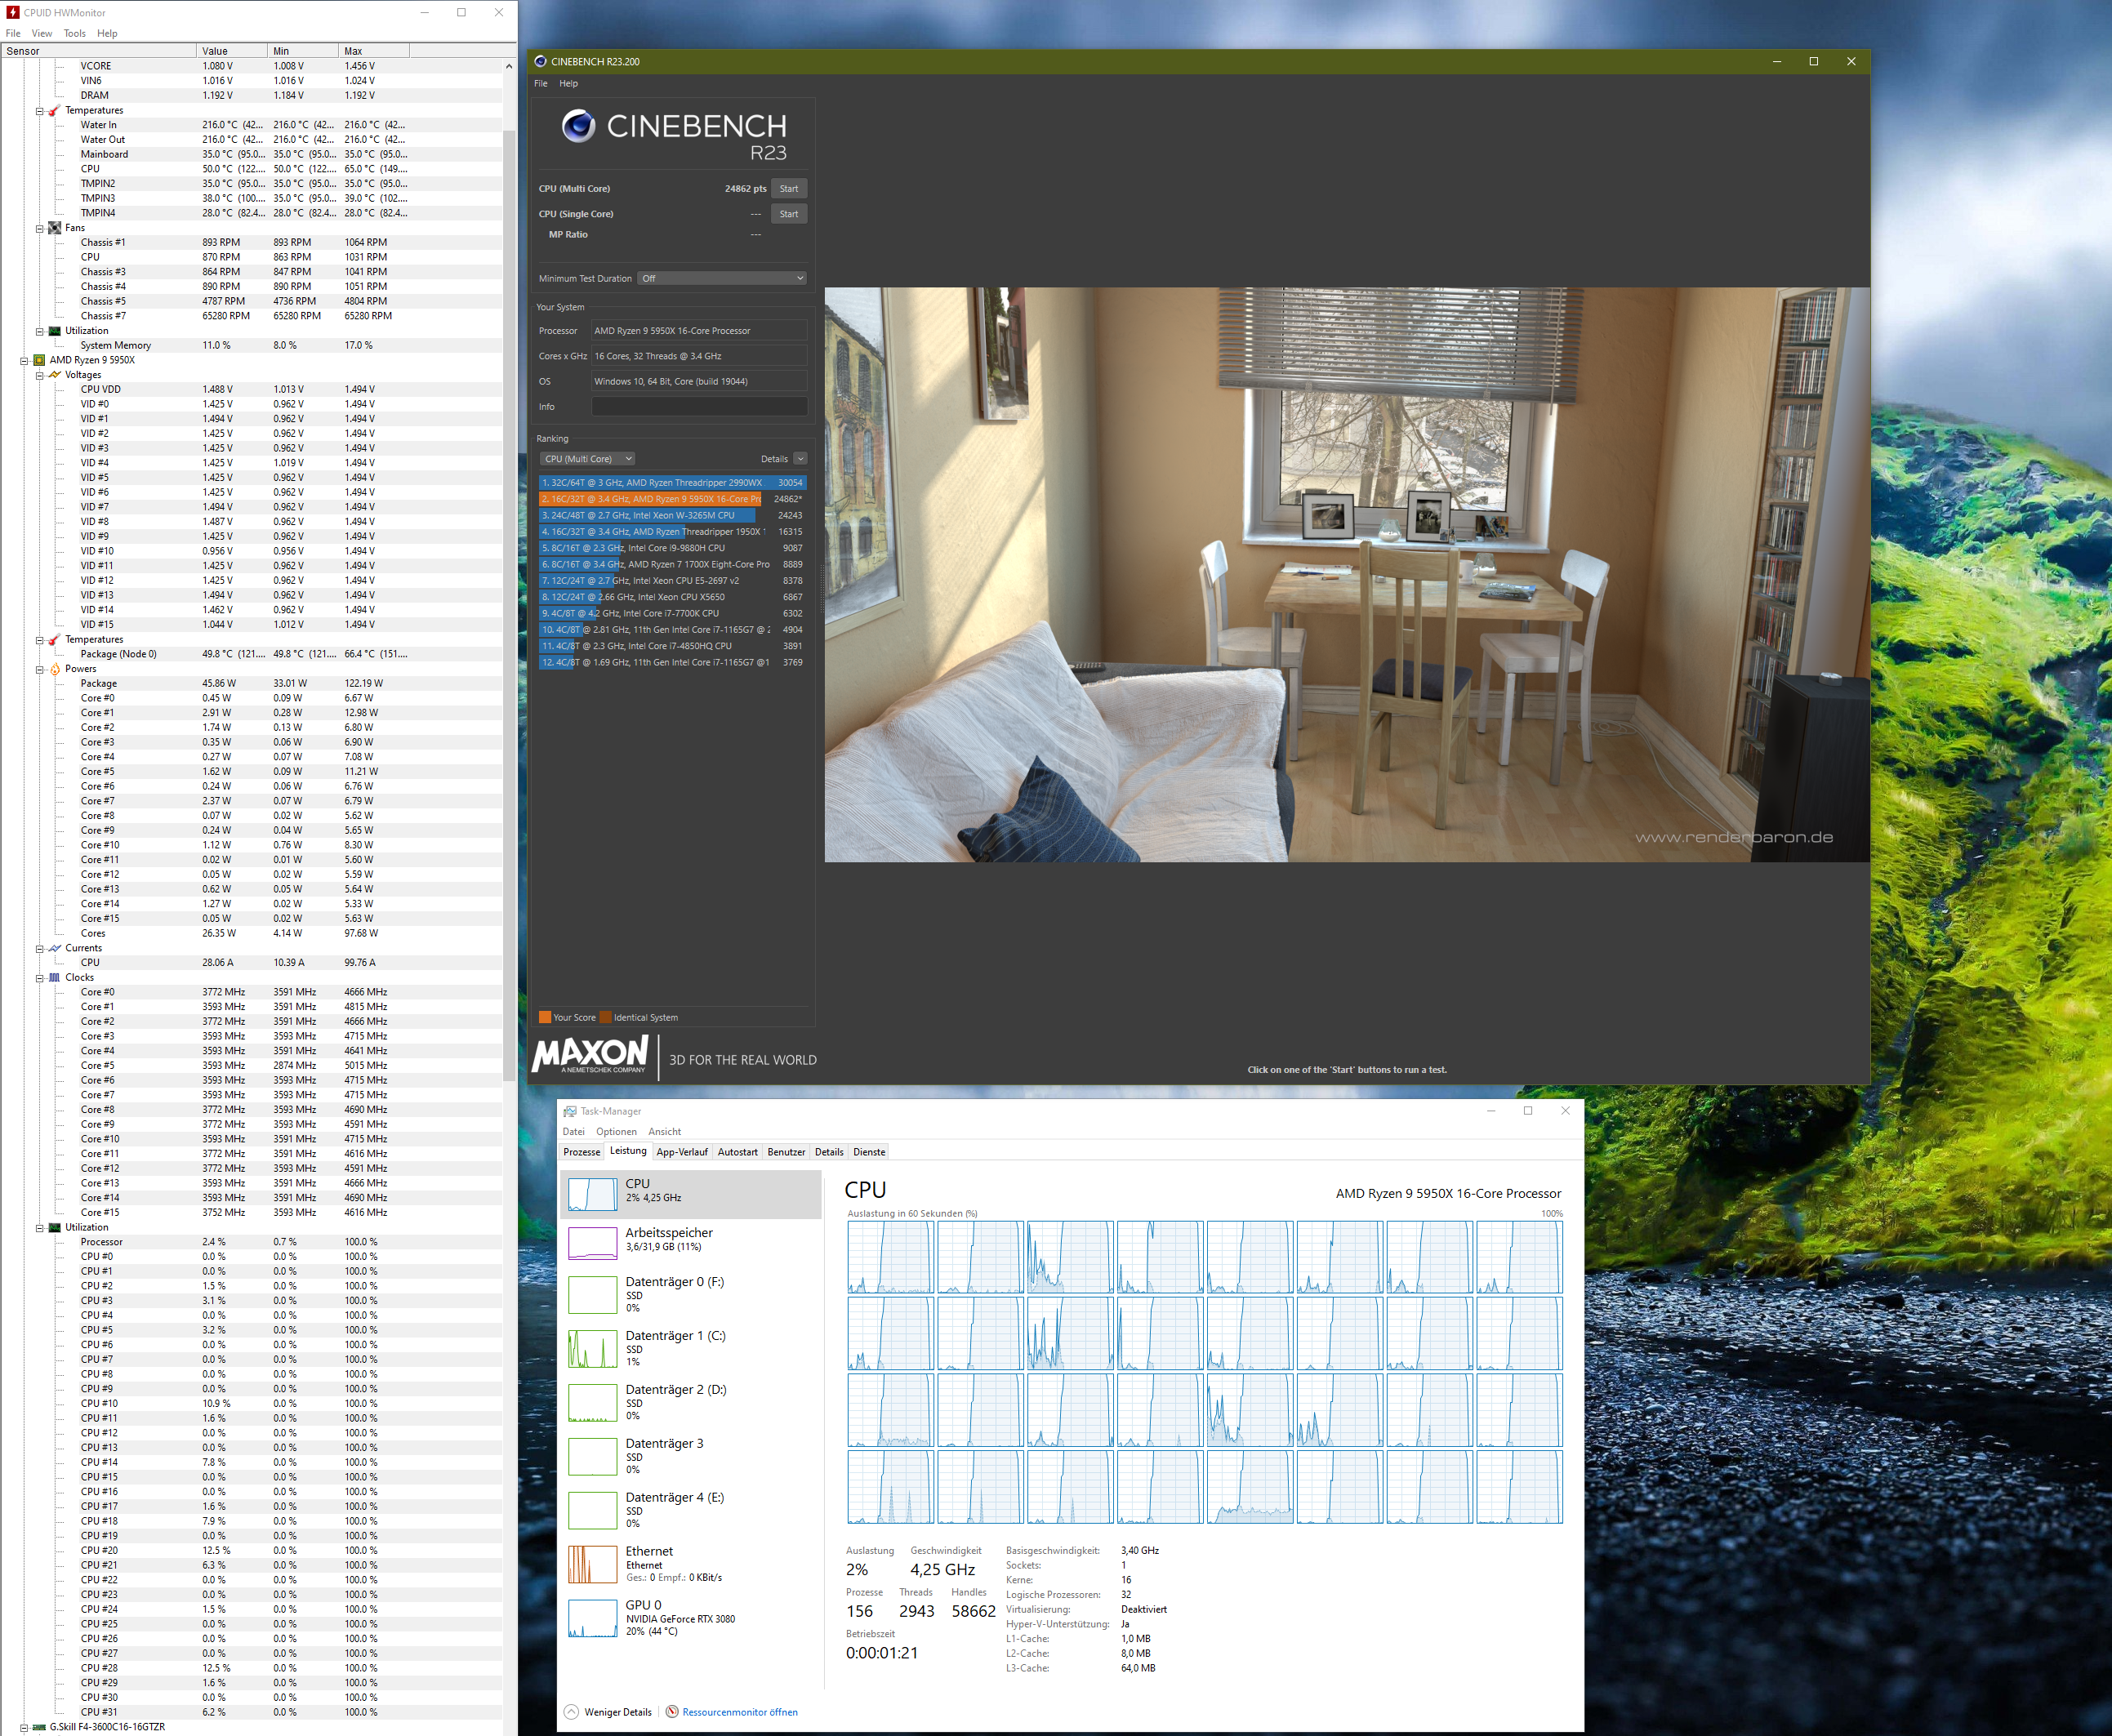Select the CPU graph thumbnail in Task-Manager
This screenshot has width=2112, height=1736.
[592, 1193]
